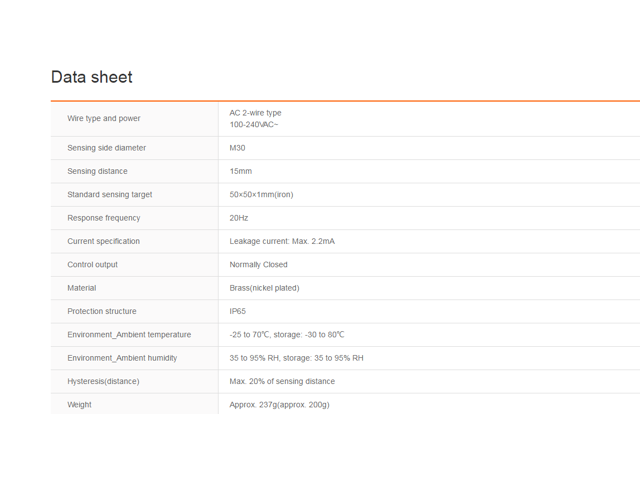The height and width of the screenshot is (480, 640).
Task: Select the "Wire type and power" row label
Action: [x=104, y=118]
